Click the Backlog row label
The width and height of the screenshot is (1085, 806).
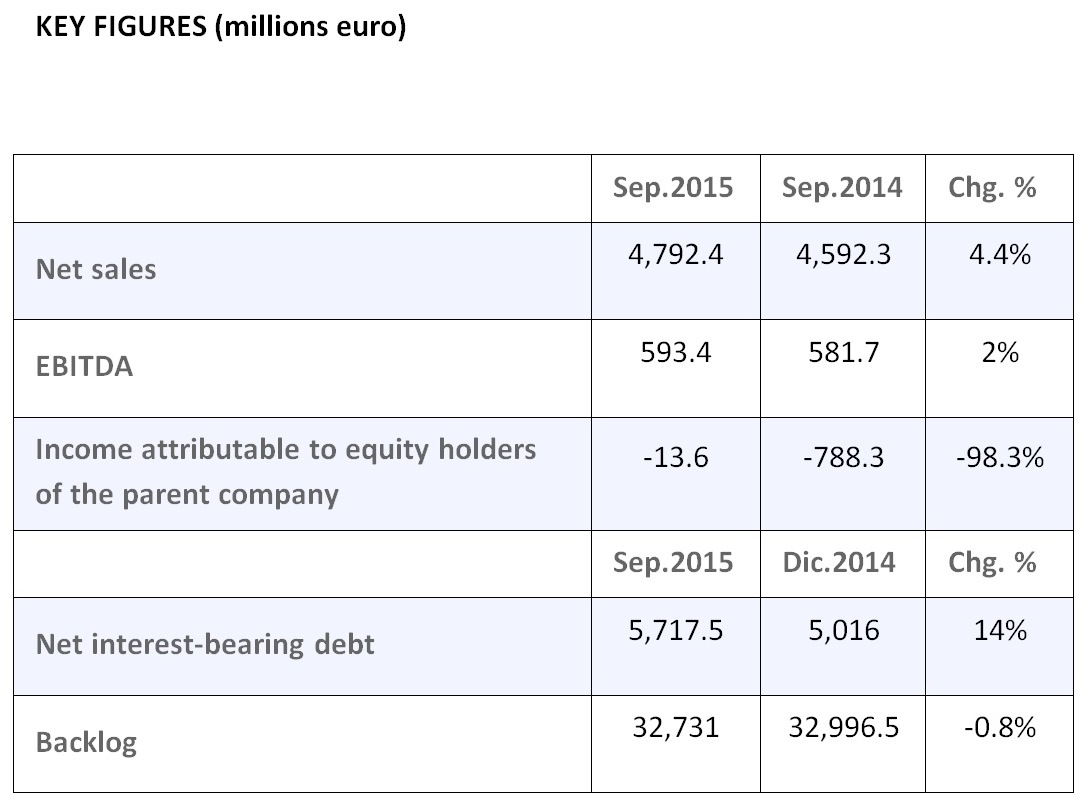click(86, 743)
